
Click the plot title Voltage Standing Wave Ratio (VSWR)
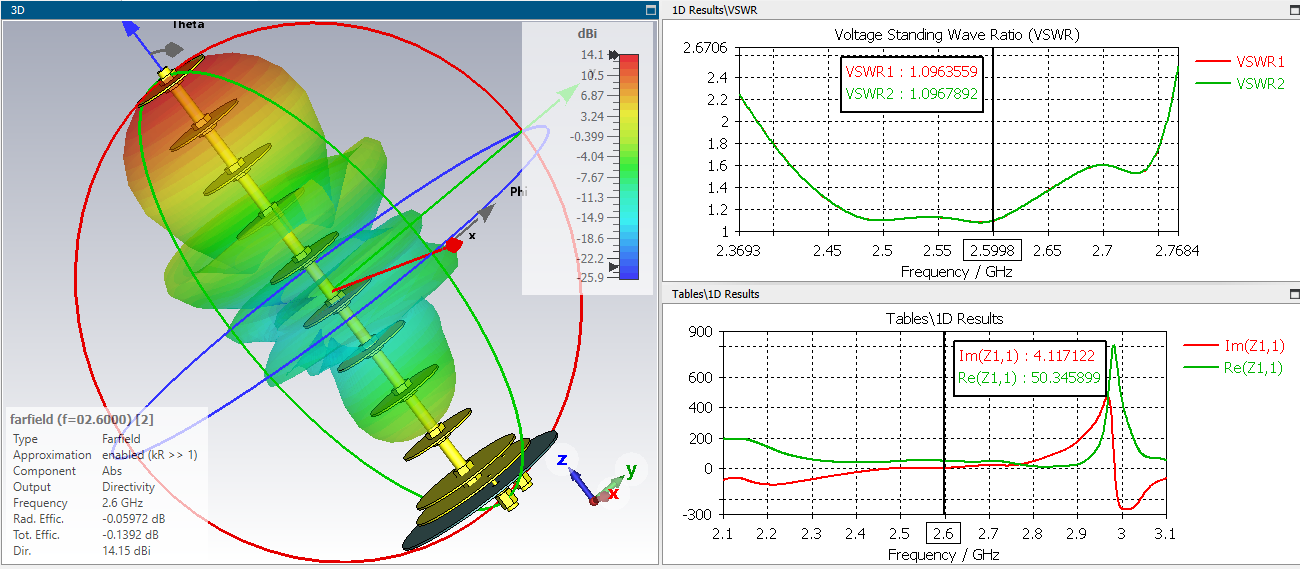tap(957, 35)
